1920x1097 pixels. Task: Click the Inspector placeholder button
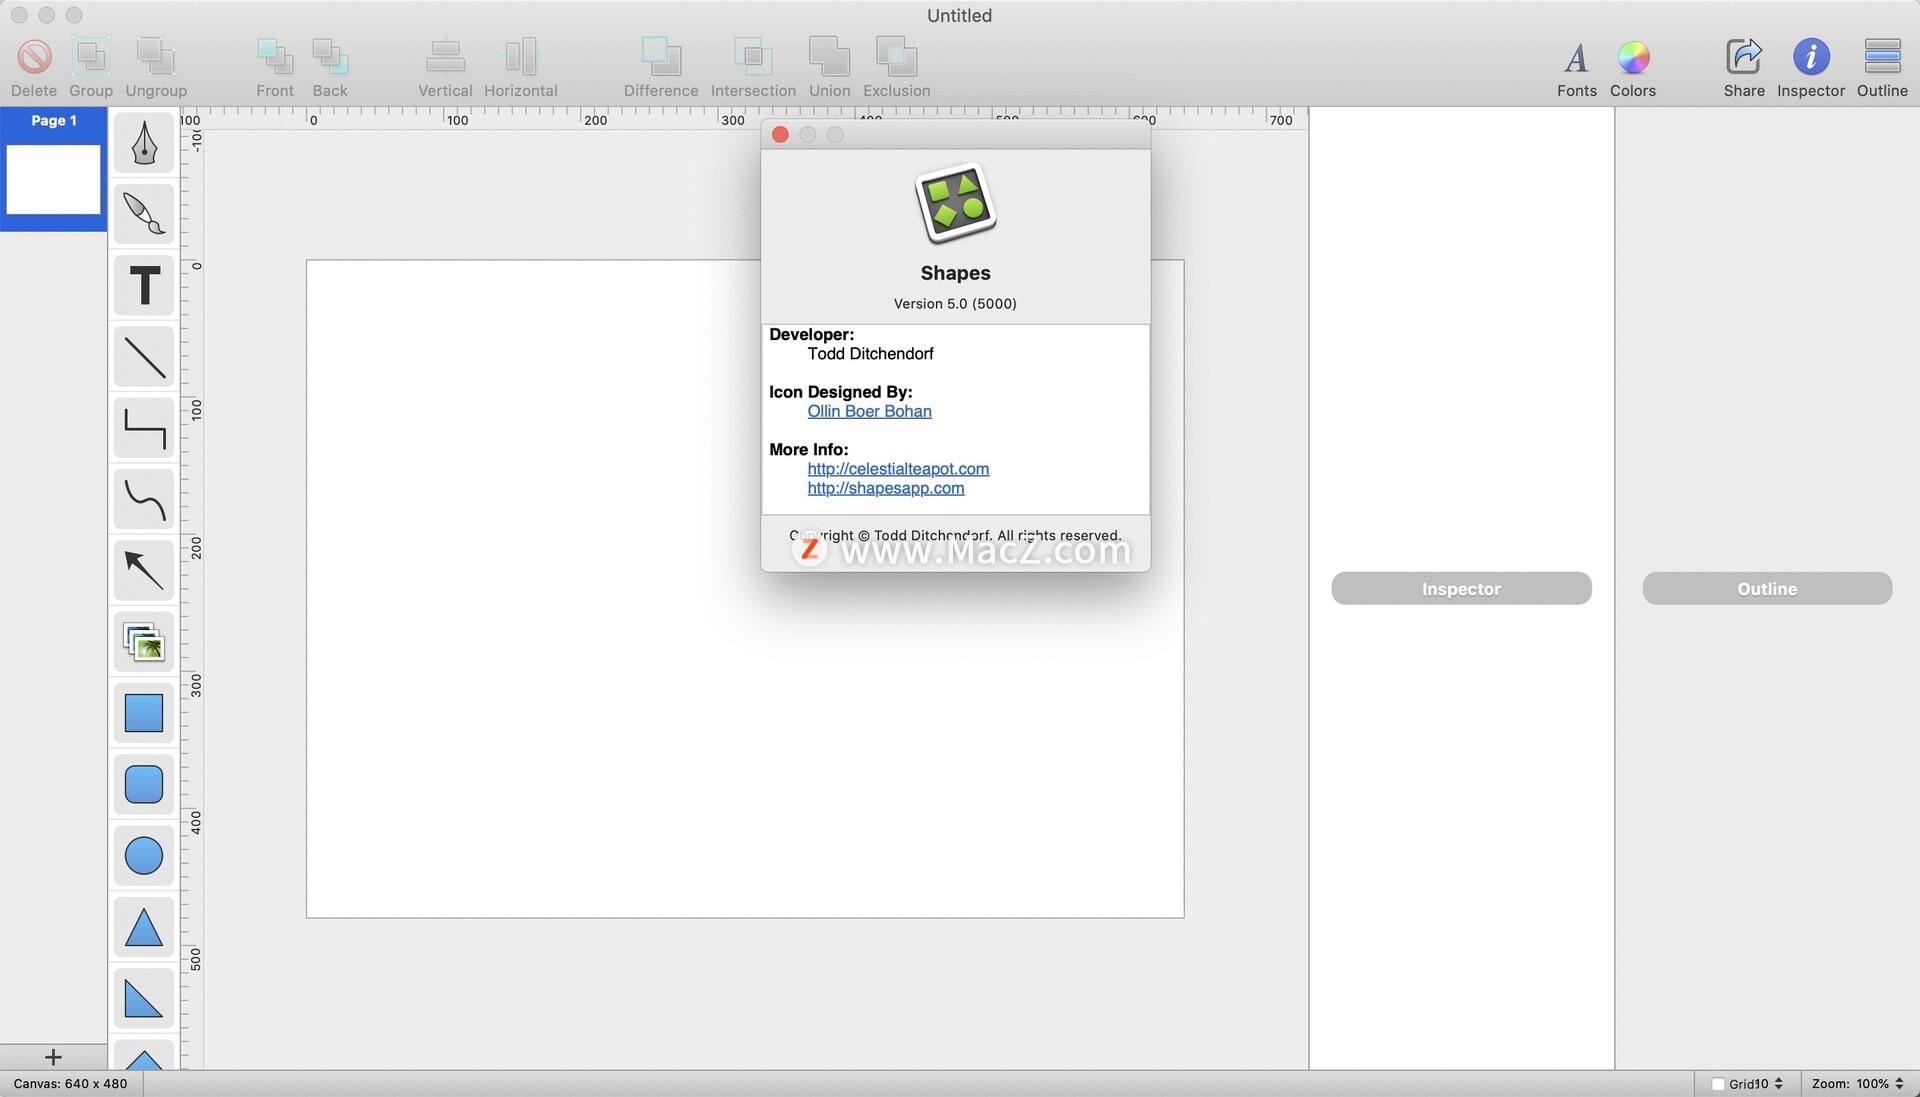tap(1461, 589)
